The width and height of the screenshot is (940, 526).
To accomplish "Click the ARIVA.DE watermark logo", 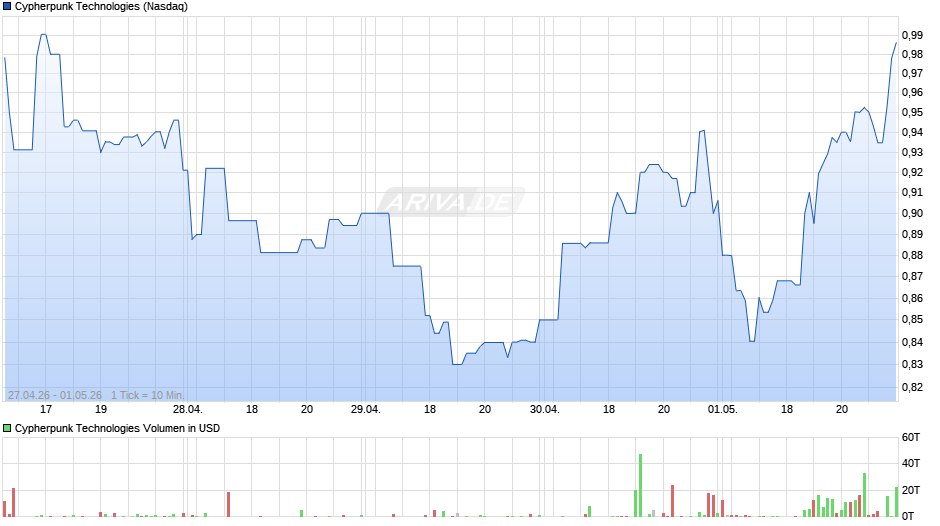I will click(451, 202).
